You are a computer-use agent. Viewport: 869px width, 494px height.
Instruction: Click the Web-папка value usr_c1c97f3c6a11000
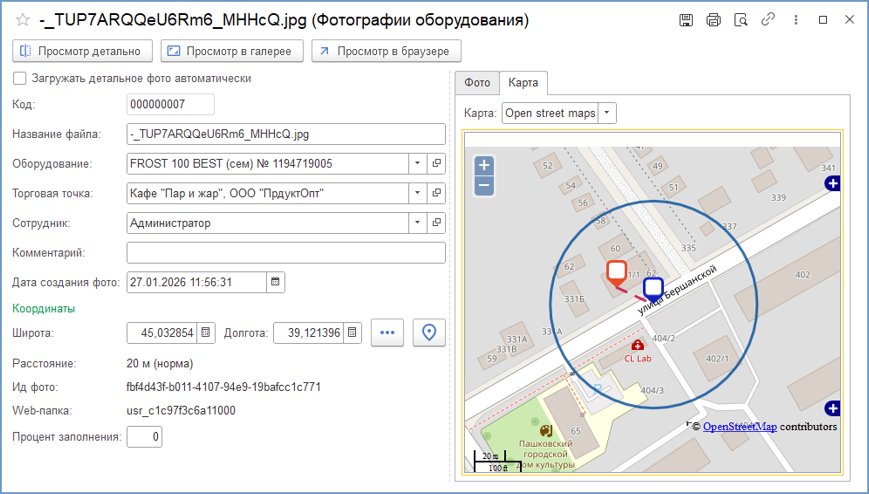point(181,411)
